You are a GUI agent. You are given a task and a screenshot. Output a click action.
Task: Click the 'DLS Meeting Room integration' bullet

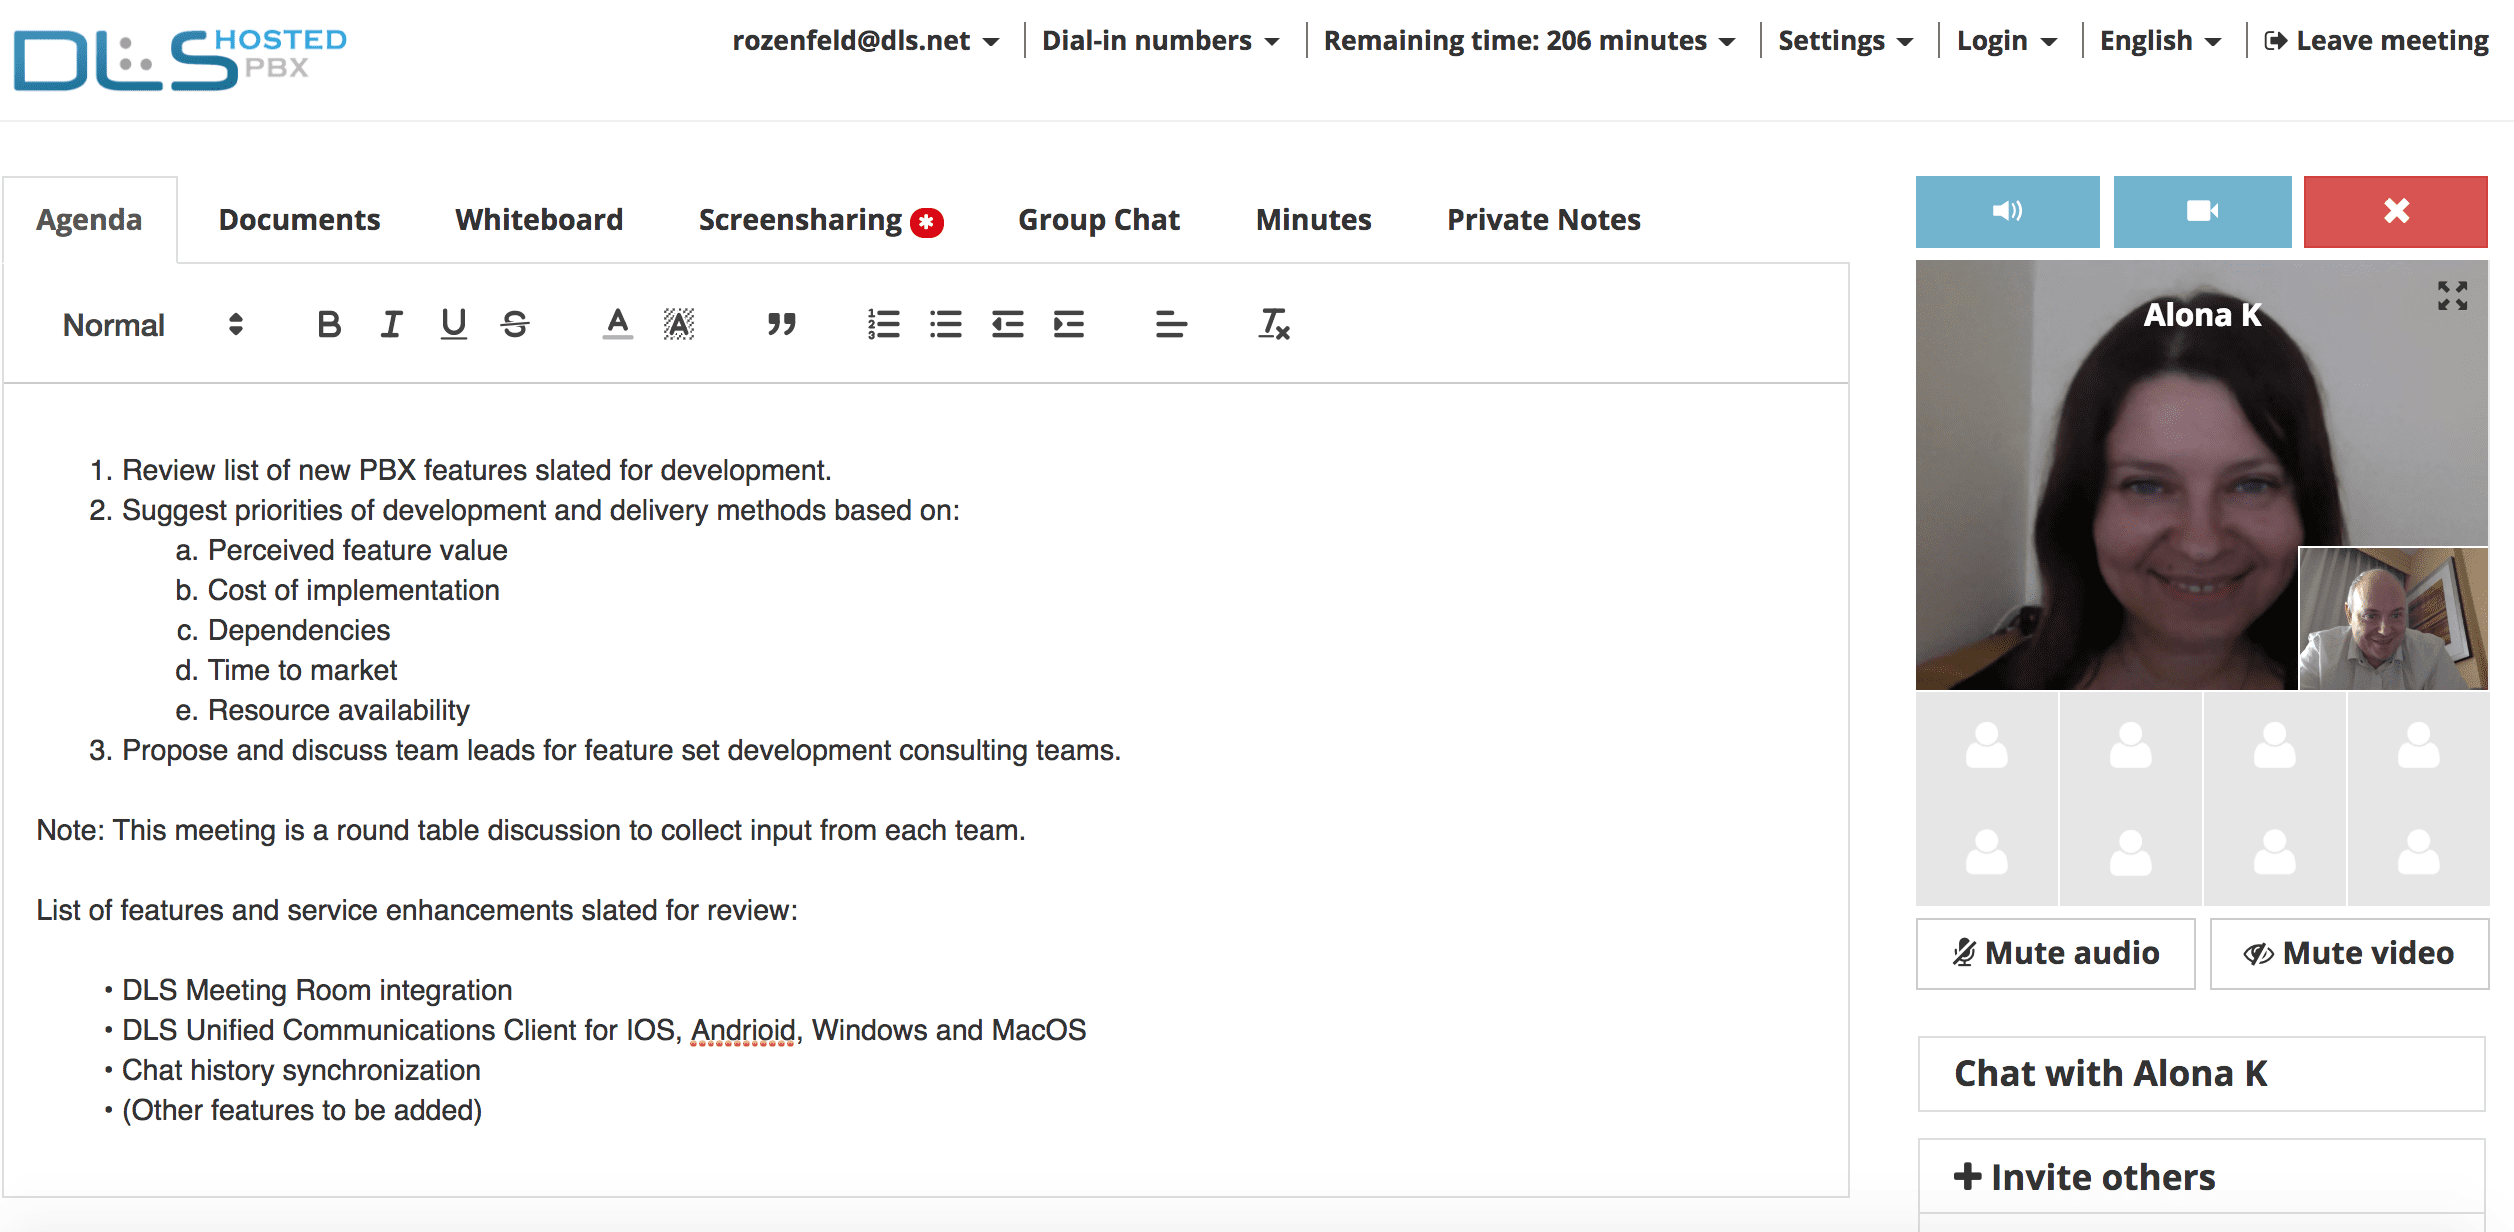coord(317,990)
